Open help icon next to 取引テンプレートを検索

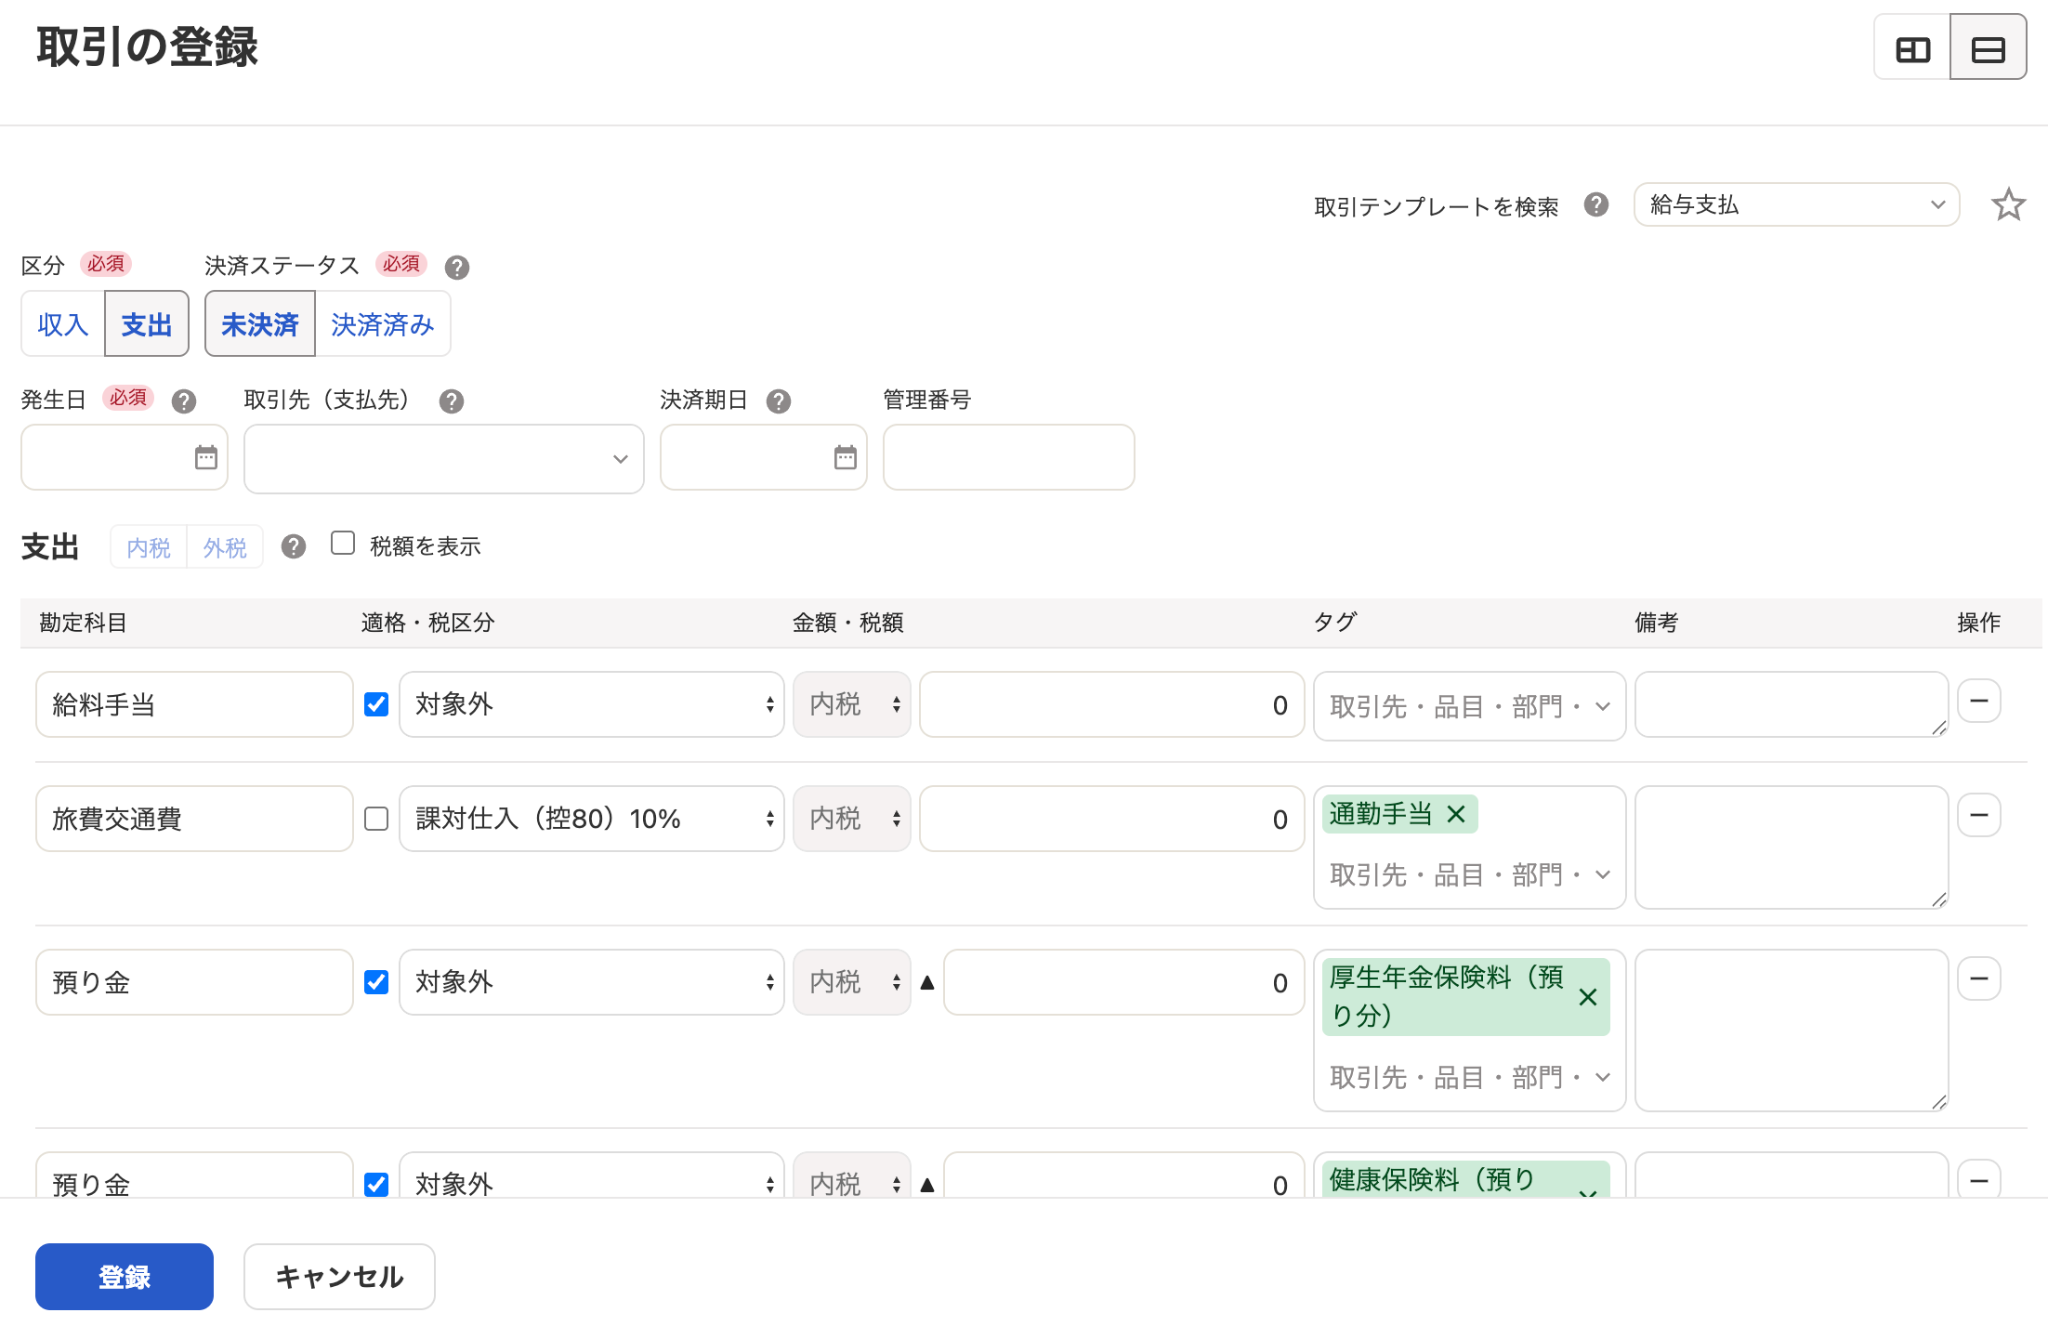pos(1596,205)
